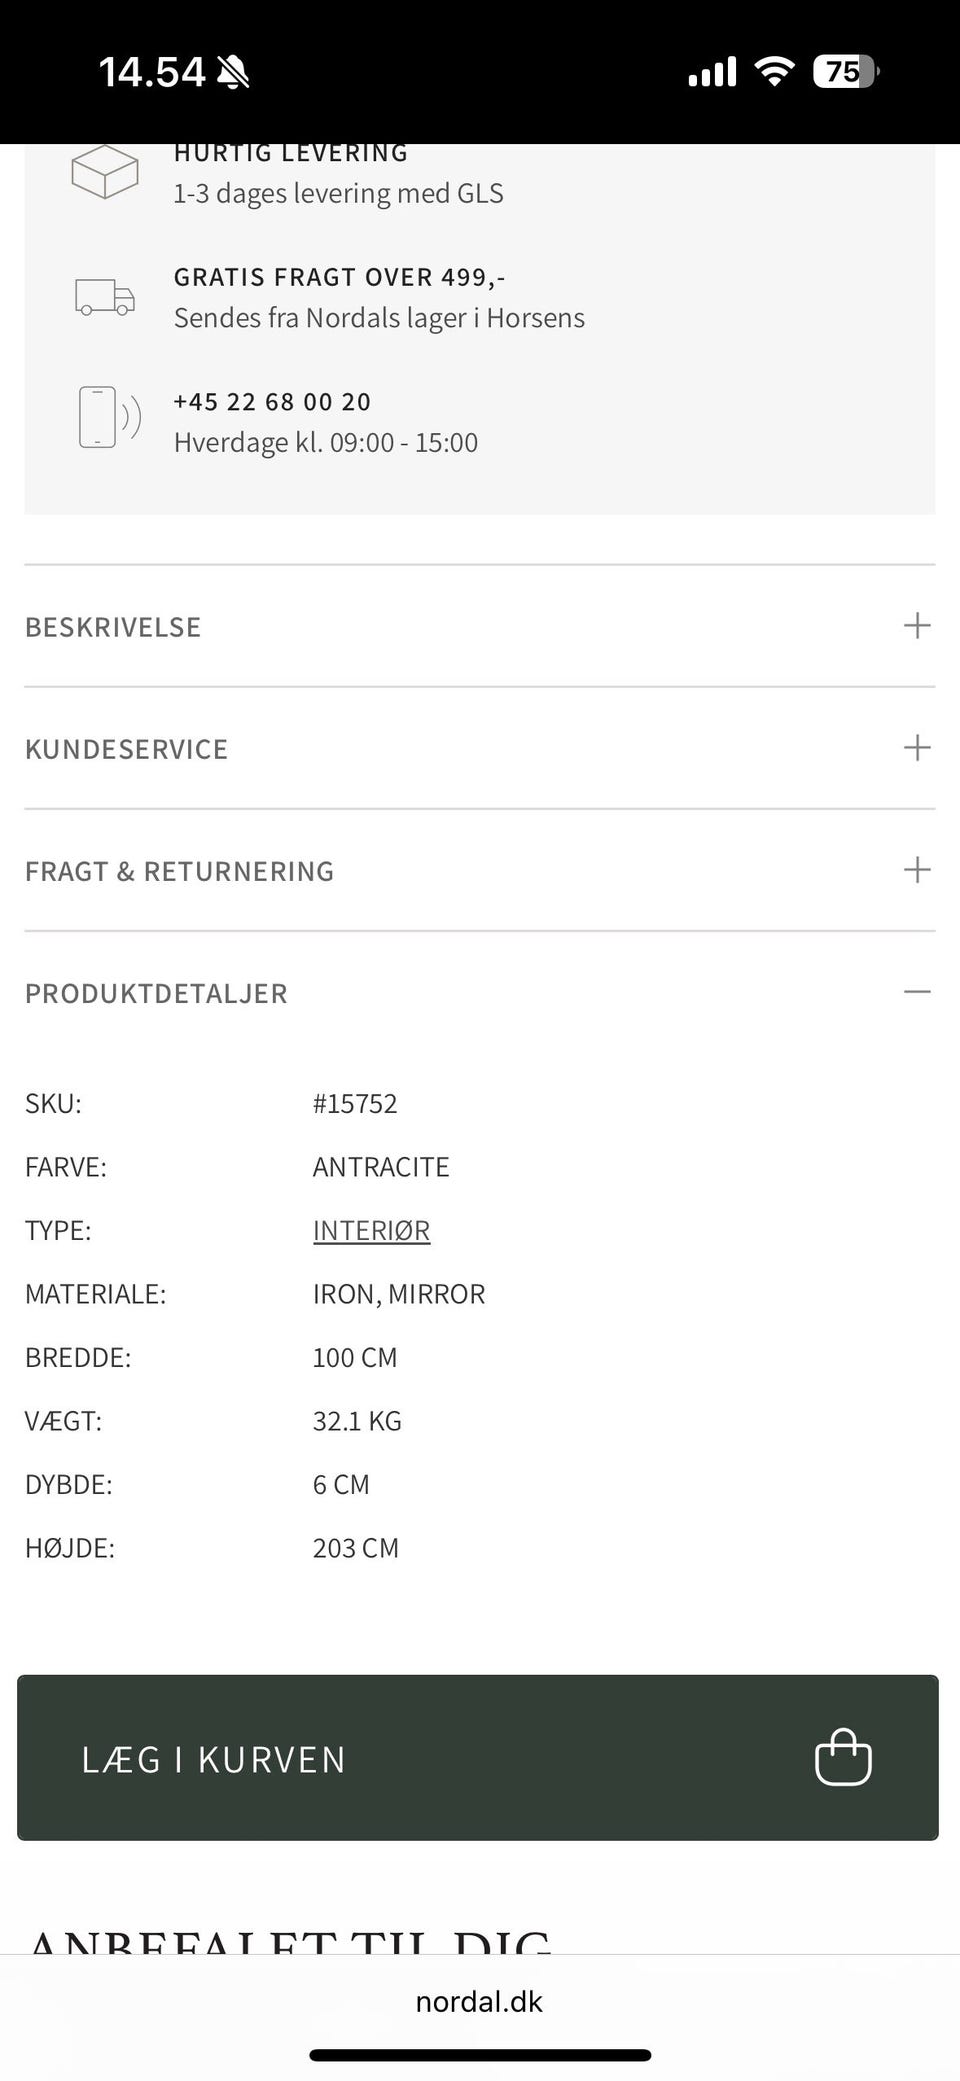Tap the Wi-Fi status icon
The image size is (960, 2081).
(774, 71)
